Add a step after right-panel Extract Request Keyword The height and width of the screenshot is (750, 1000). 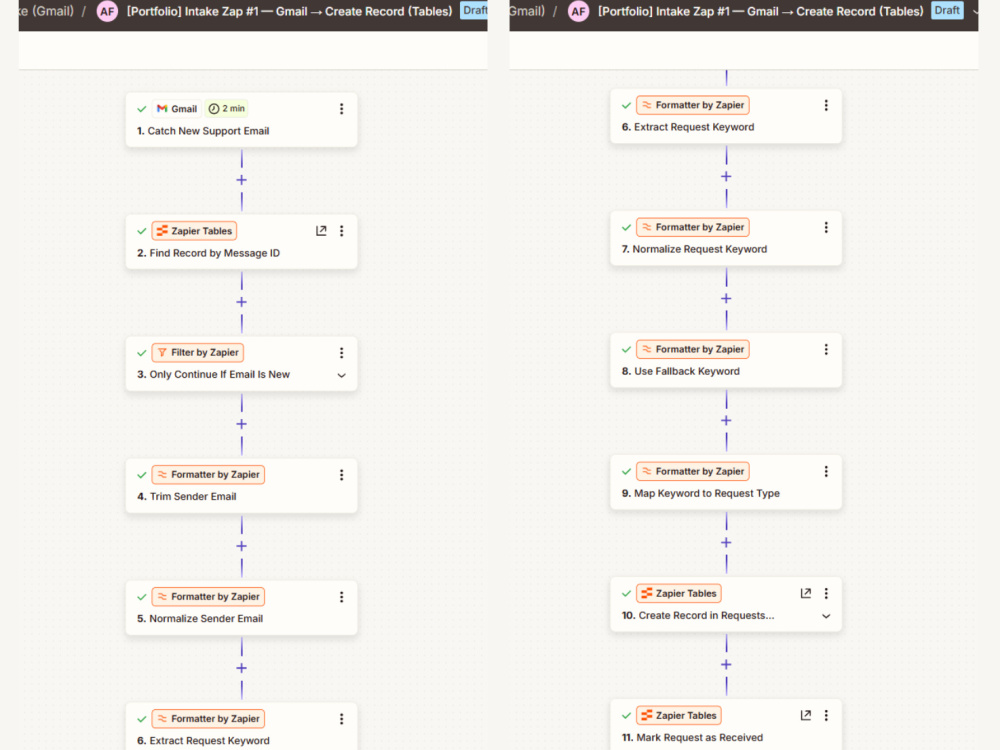point(726,176)
